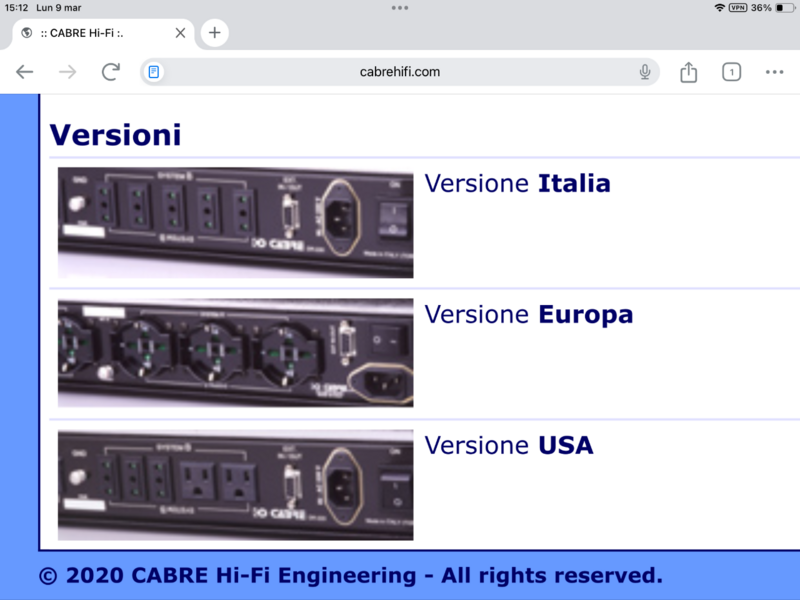Open the tab switcher showing 1 tab
The height and width of the screenshot is (600, 800).
coord(731,72)
